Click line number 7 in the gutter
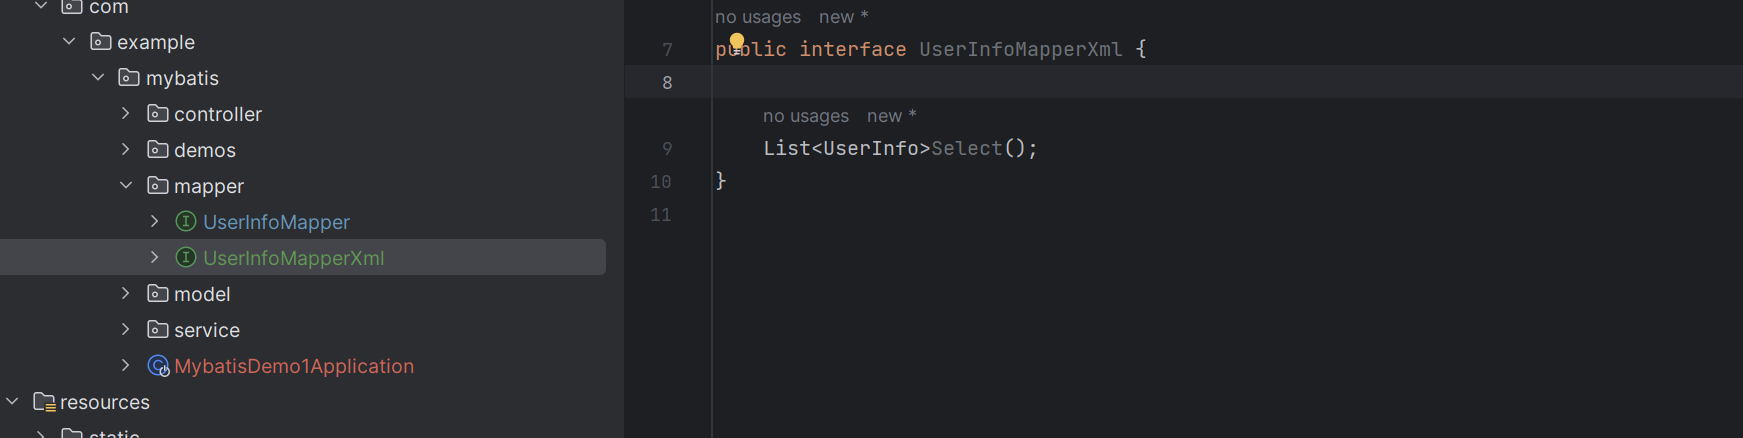Image resolution: width=1743 pixels, height=438 pixels. tap(667, 50)
